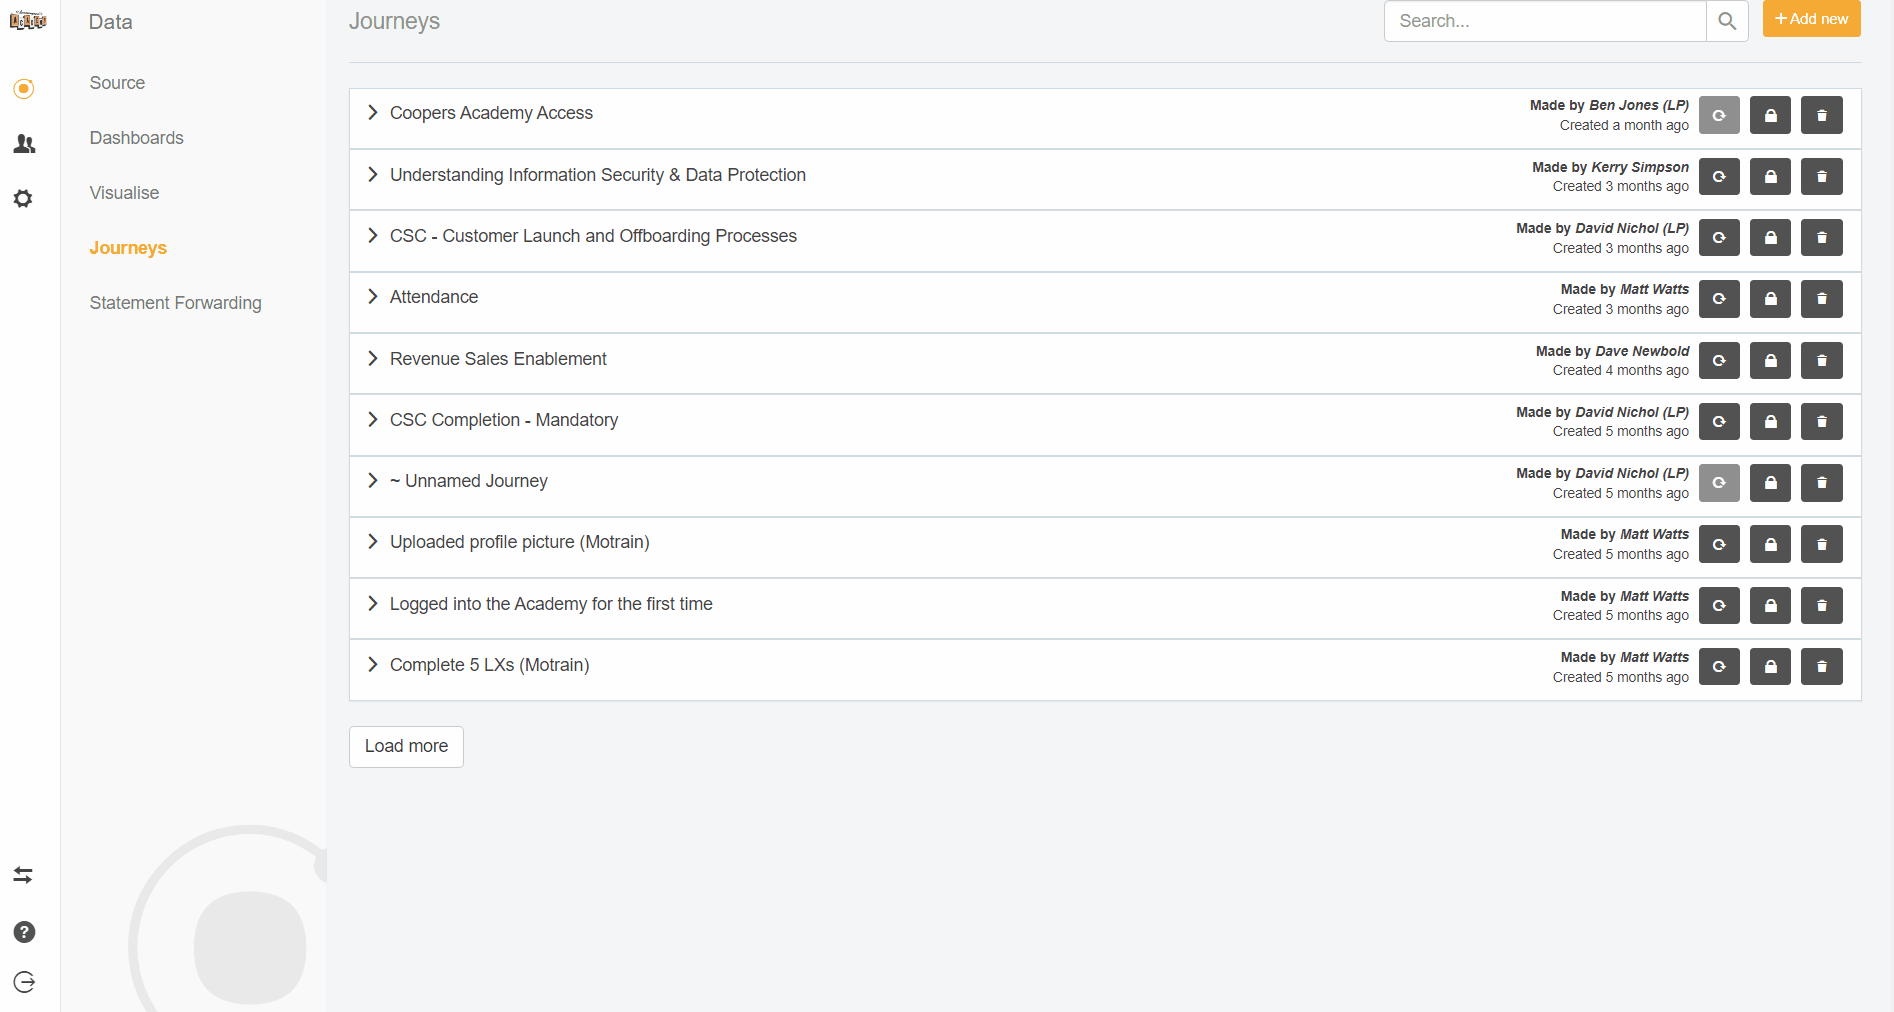The image size is (1894, 1012).
Task: Open the Statement Forwarding section
Action: point(175,302)
